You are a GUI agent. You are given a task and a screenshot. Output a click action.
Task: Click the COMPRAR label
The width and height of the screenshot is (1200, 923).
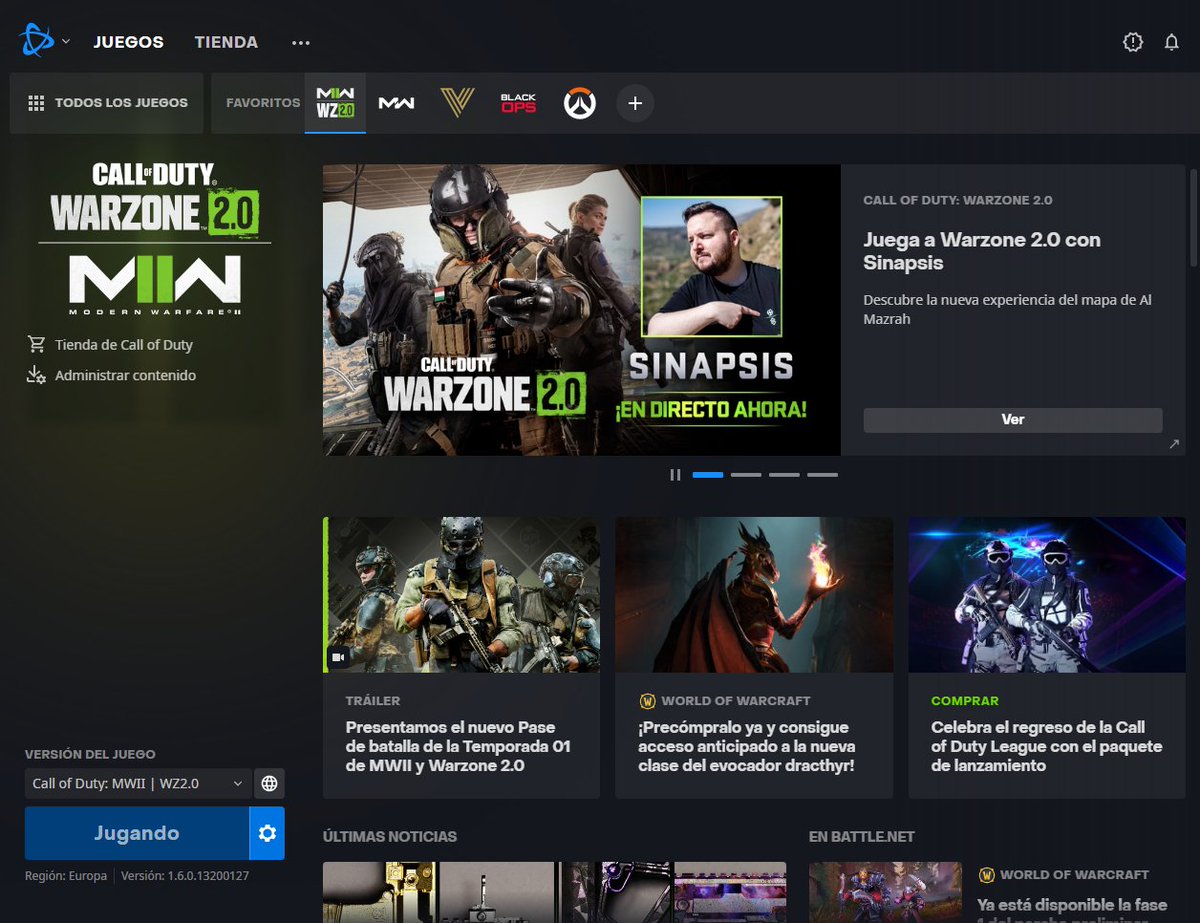[965, 701]
